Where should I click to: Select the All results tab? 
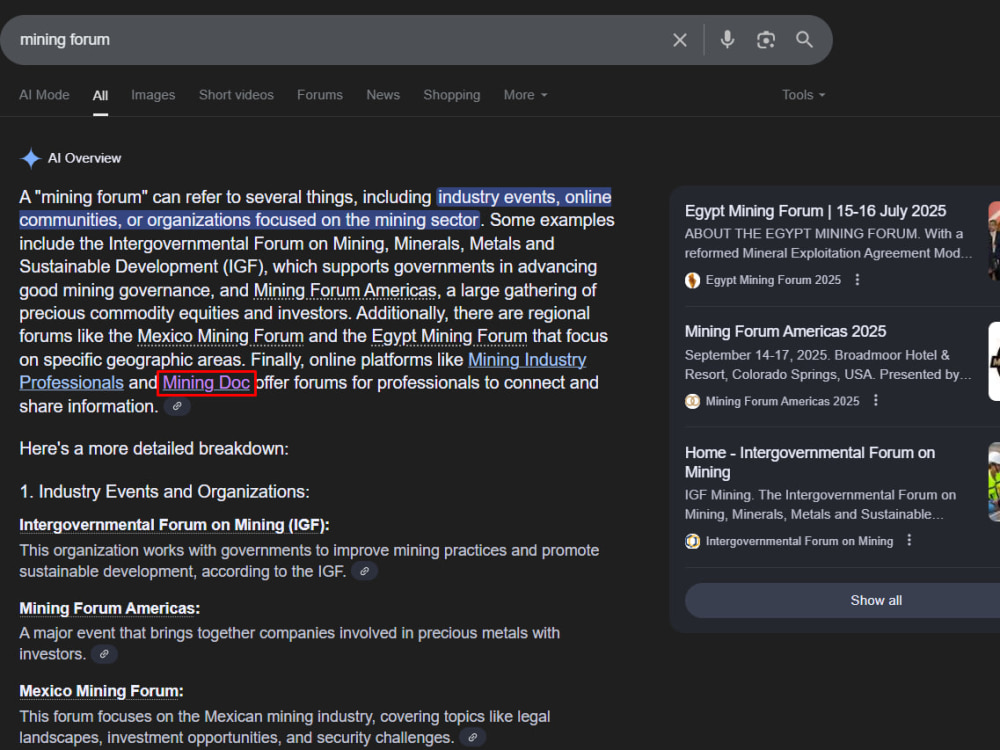100,96
